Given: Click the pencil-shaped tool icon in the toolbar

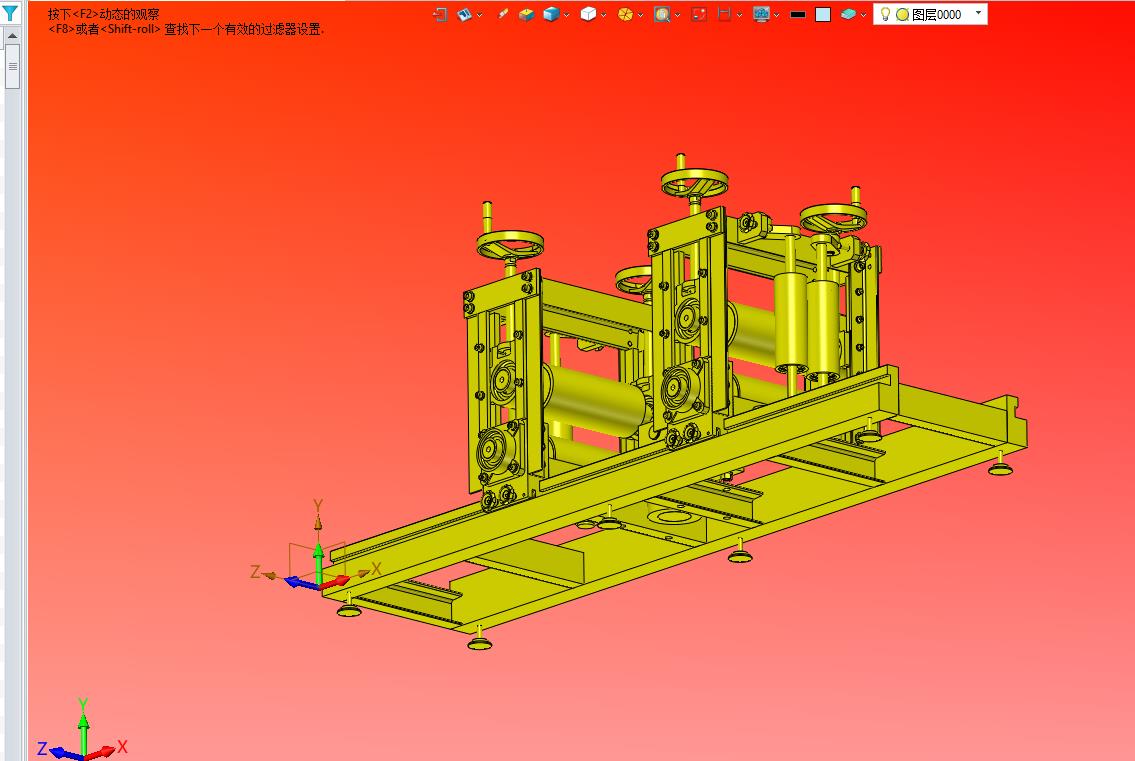Looking at the screenshot, I should (x=502, y=14).
